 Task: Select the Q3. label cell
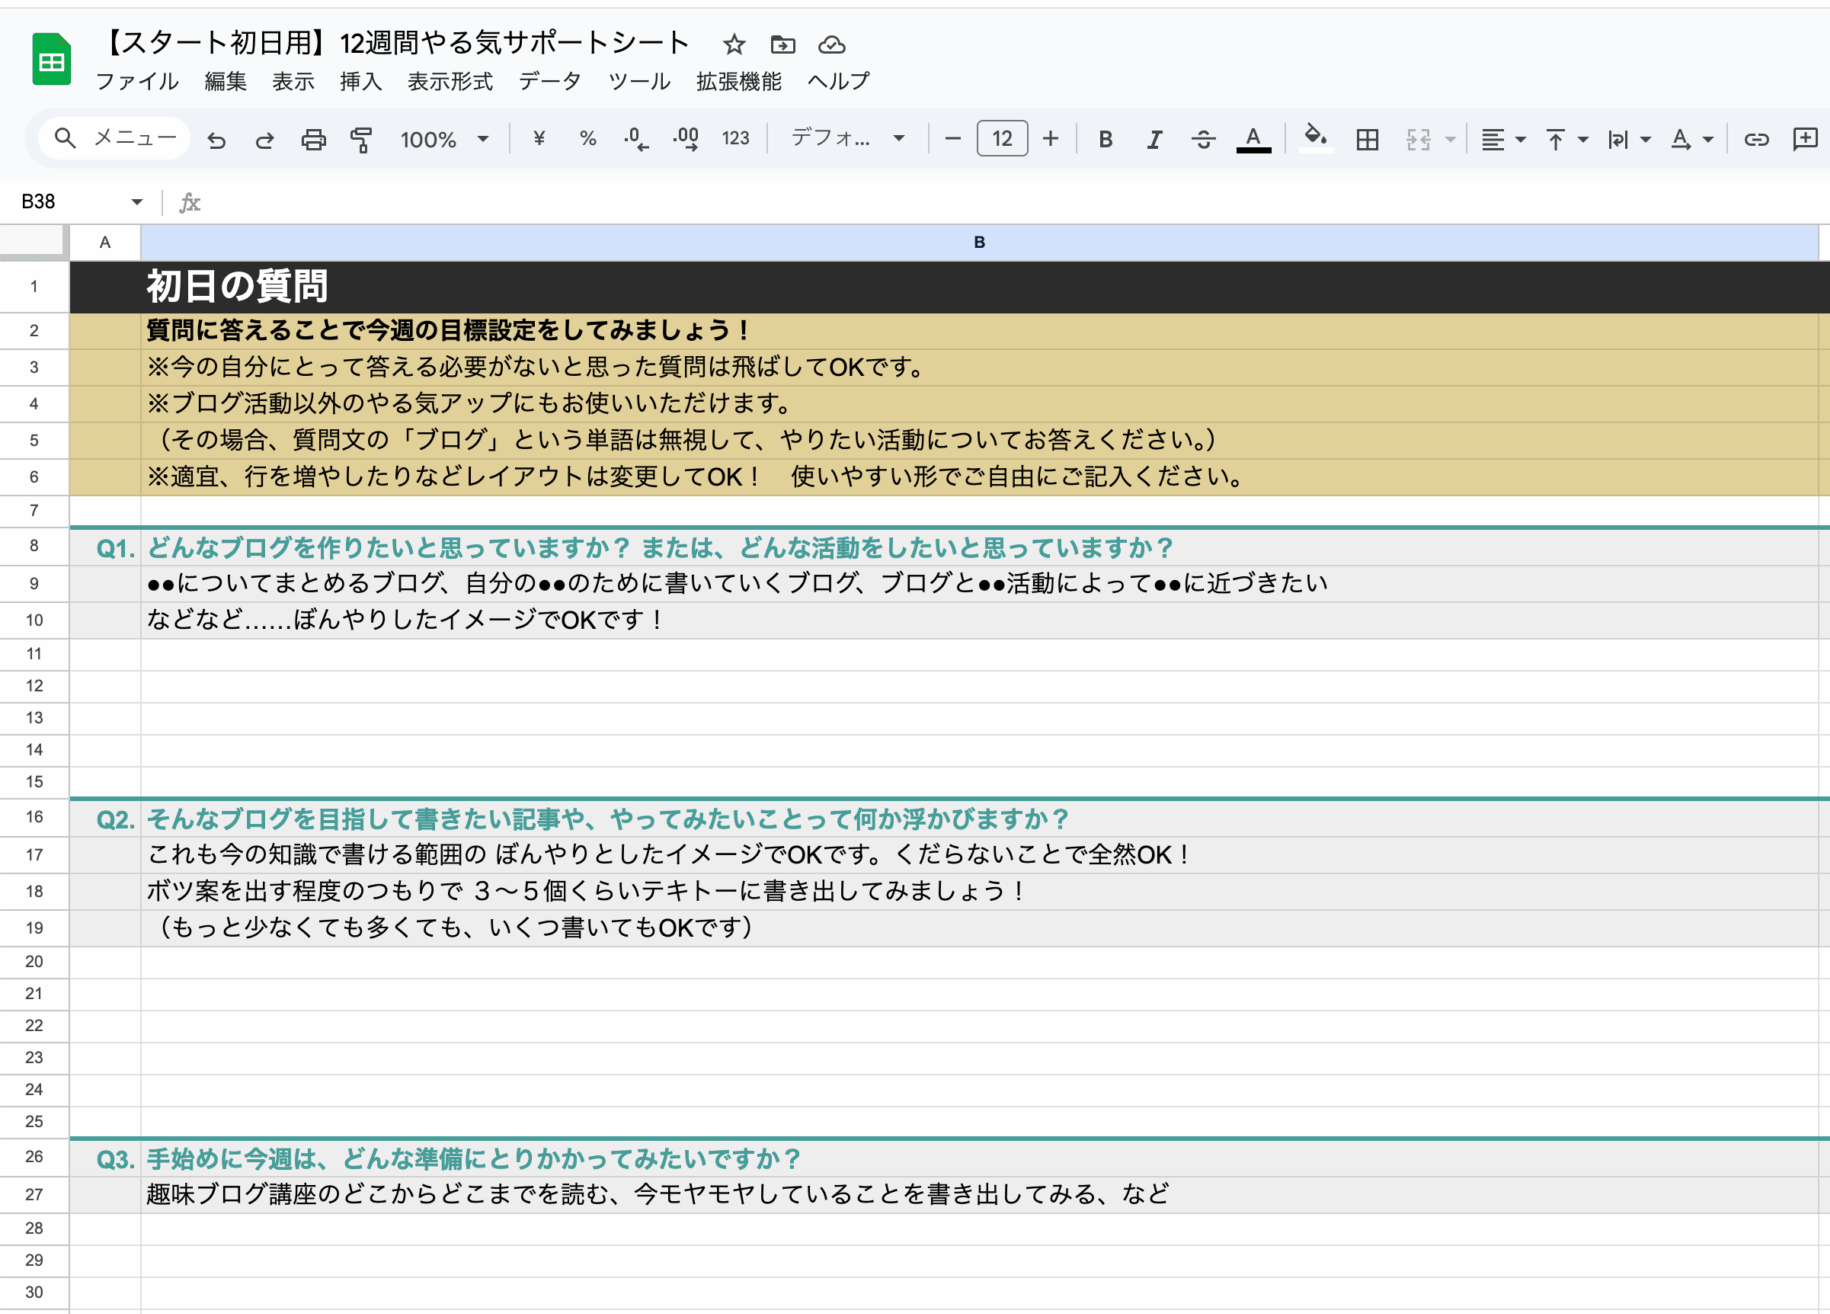tap(105, 1159)
